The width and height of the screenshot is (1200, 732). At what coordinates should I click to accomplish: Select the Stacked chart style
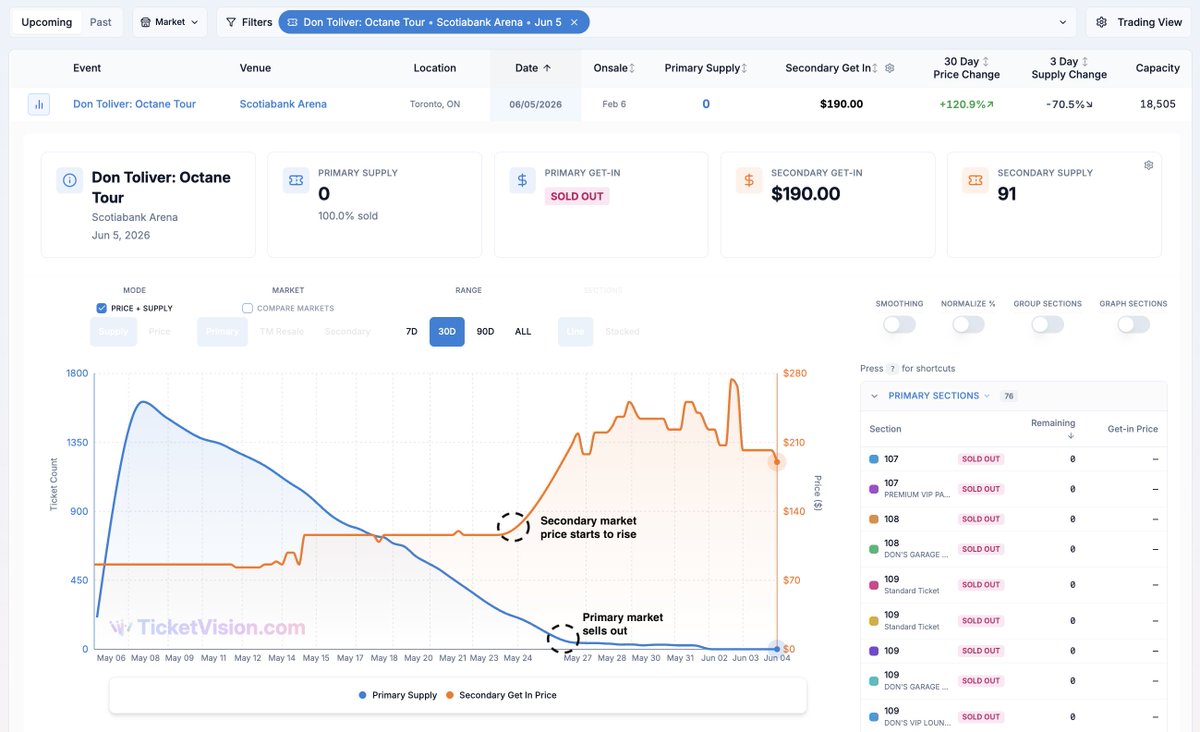click(x=622, y=331)
